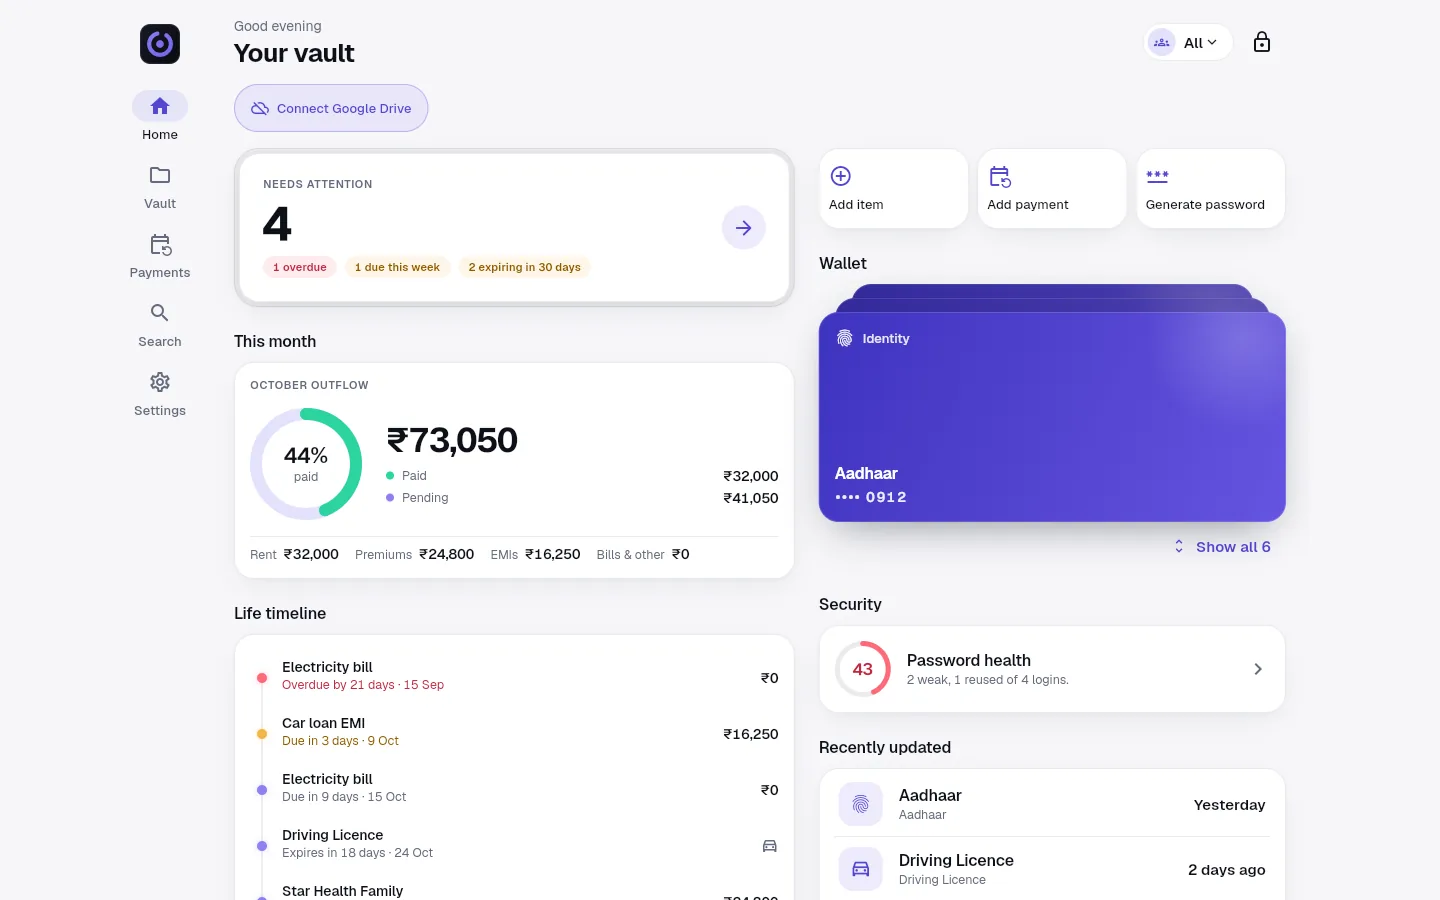Navigate to the Settings label
This screenshot has height=900, width=1440.
pos(160,411)
